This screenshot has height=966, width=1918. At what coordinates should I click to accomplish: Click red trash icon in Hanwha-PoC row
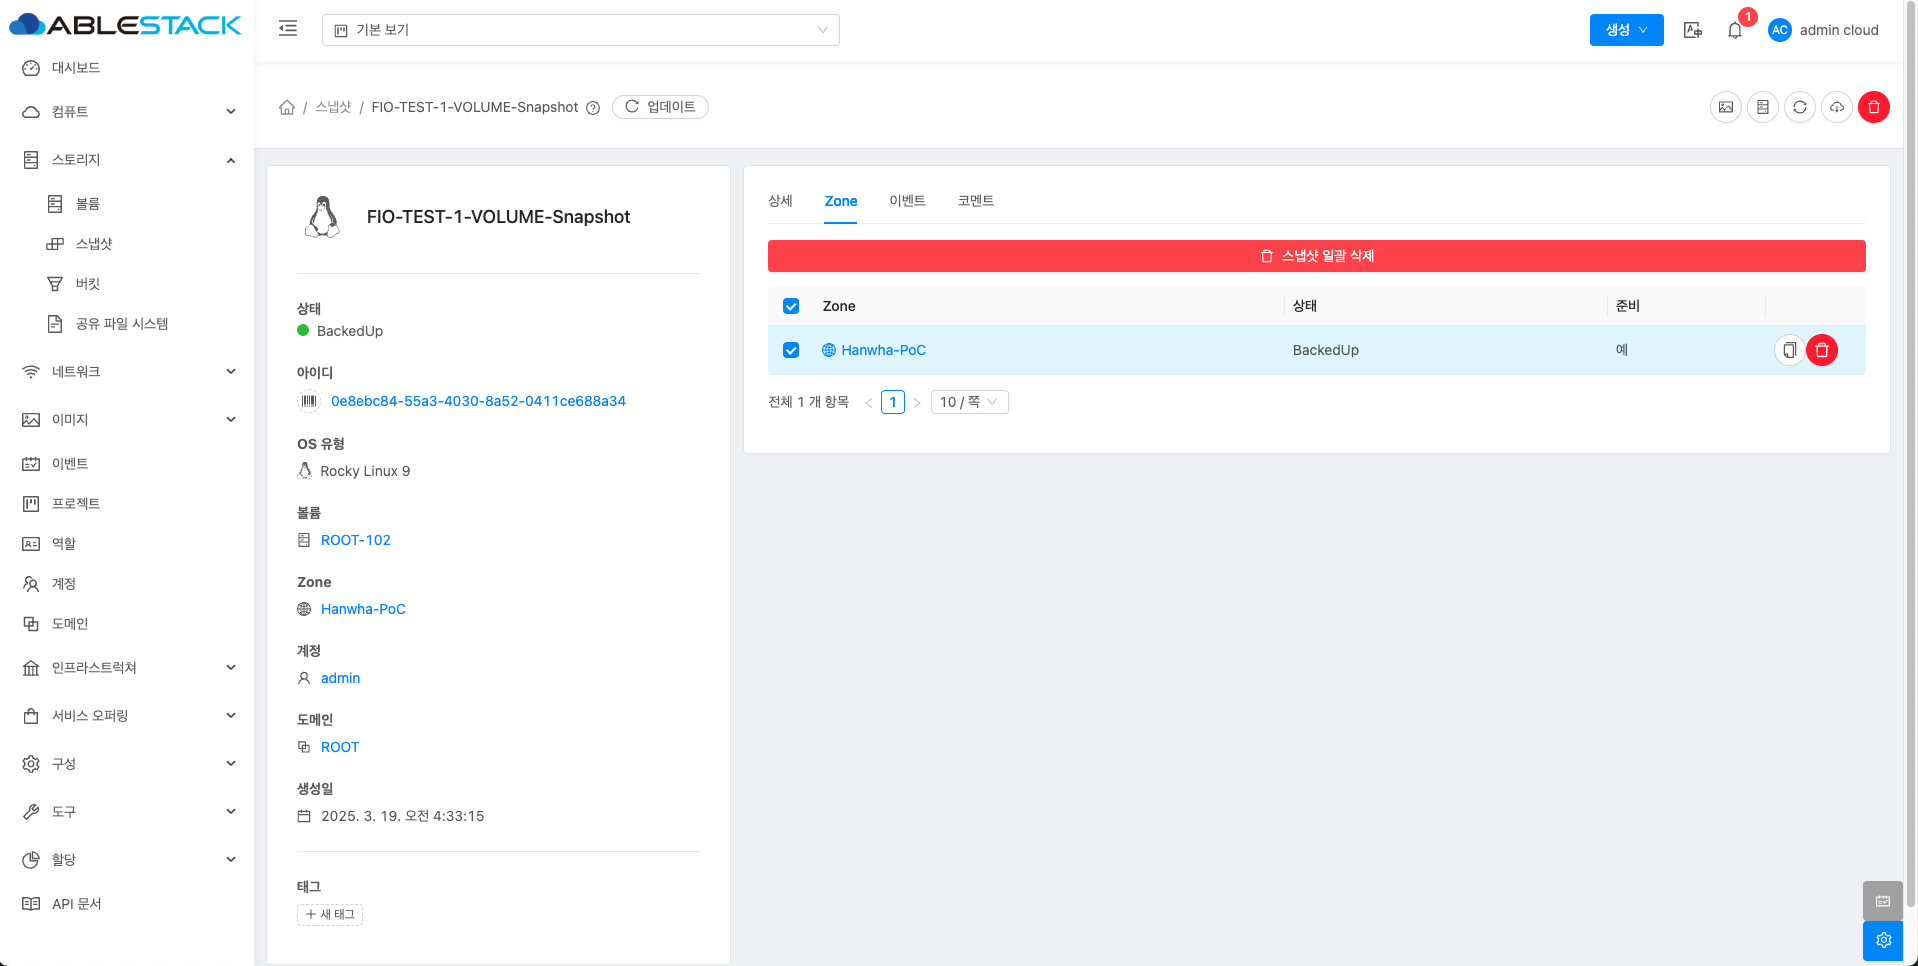1822,350
